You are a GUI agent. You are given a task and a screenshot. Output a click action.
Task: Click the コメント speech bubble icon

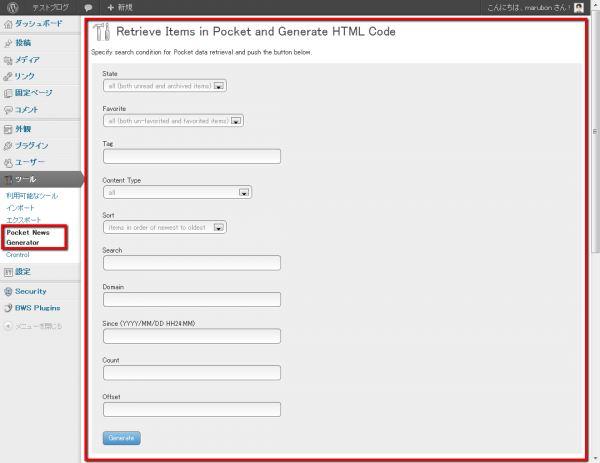tap(8, 110)
